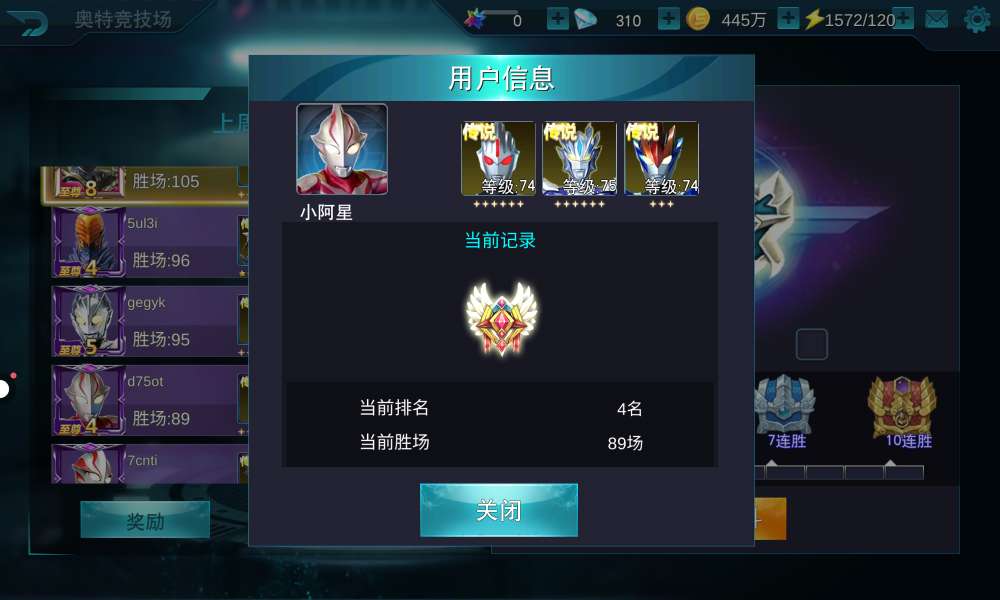The width and height of the screenshot is (1000, 600).
Task: Add star currency with plus button
Action: 557,18
